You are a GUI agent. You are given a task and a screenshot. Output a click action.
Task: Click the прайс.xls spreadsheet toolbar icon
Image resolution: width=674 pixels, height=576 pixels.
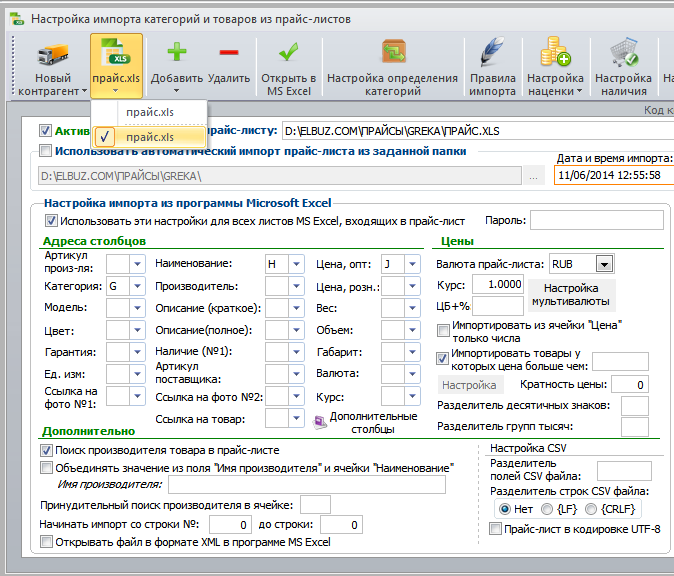point(115,52)
